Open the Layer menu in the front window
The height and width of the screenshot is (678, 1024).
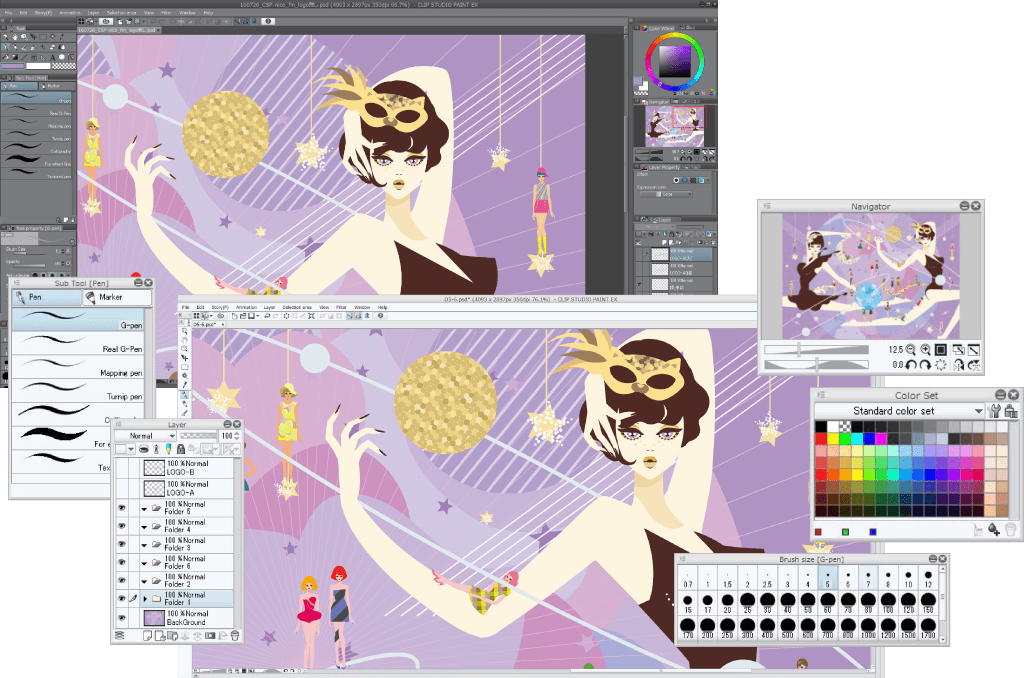[x=269, y=307]
